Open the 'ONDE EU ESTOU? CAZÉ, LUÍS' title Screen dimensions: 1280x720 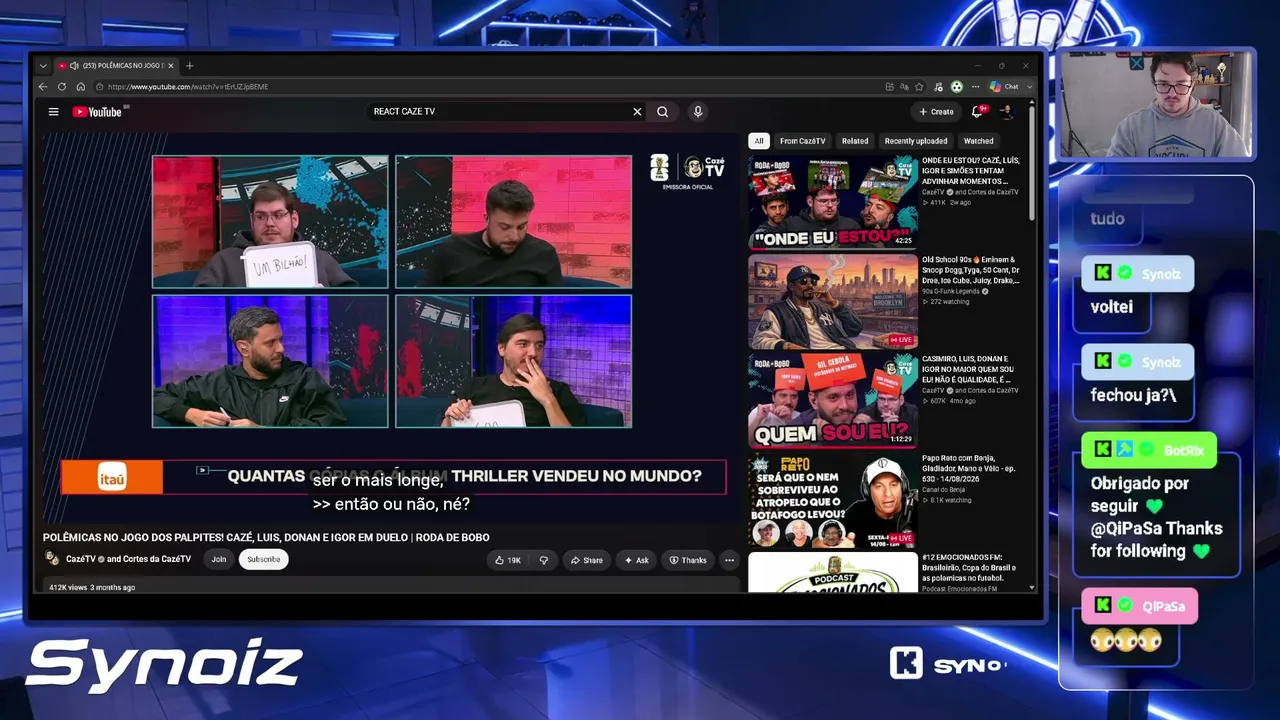(969, 171)
